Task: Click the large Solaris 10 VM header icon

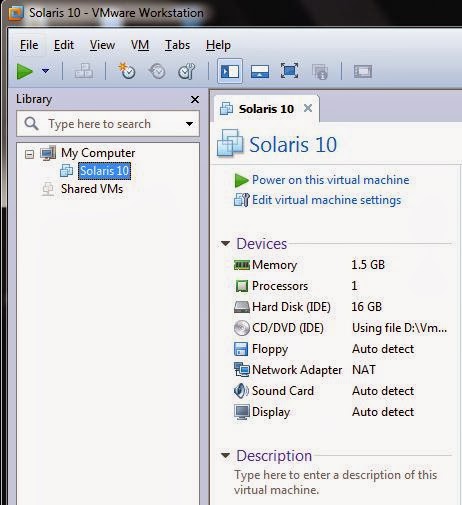Action: click(230, 143)
